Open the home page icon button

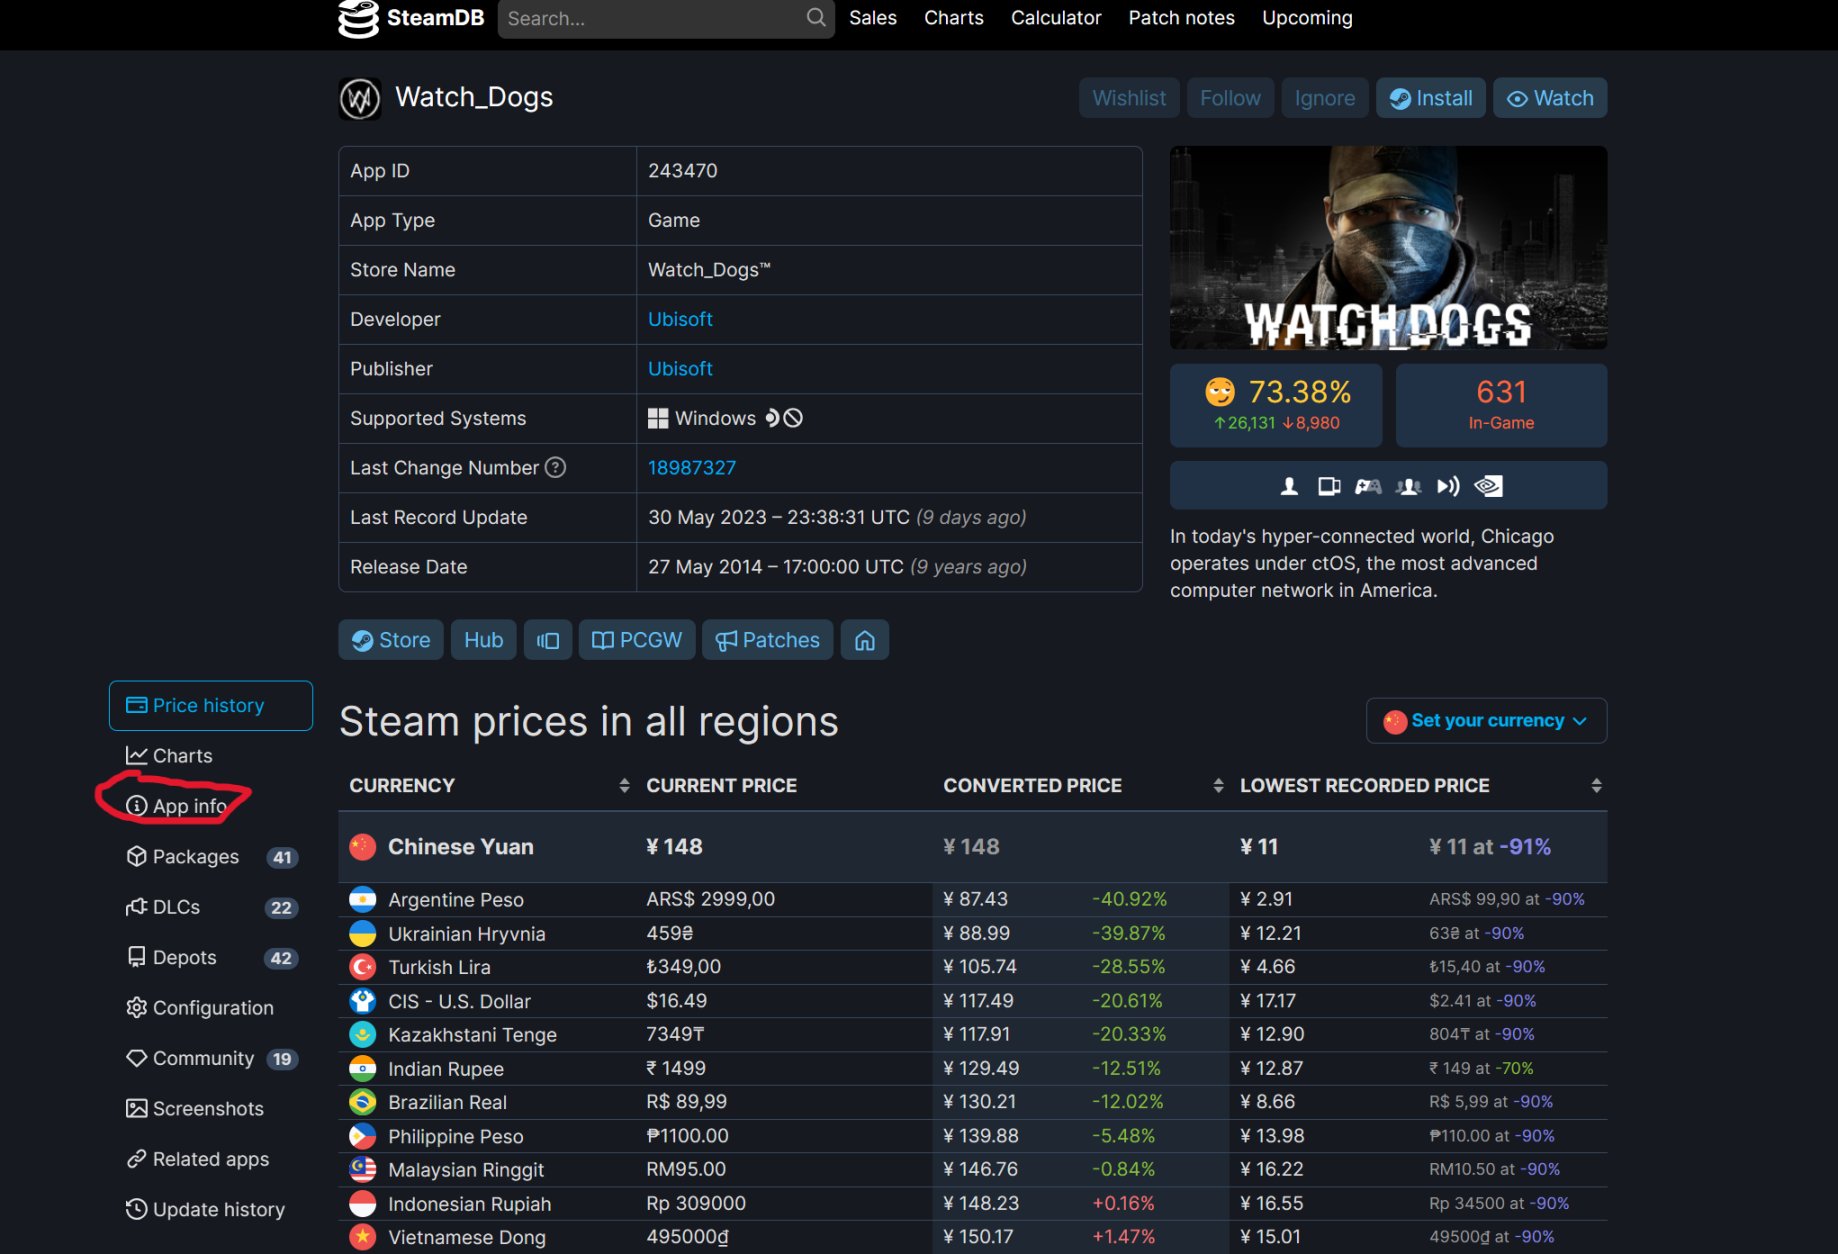[x=865, y=640]
